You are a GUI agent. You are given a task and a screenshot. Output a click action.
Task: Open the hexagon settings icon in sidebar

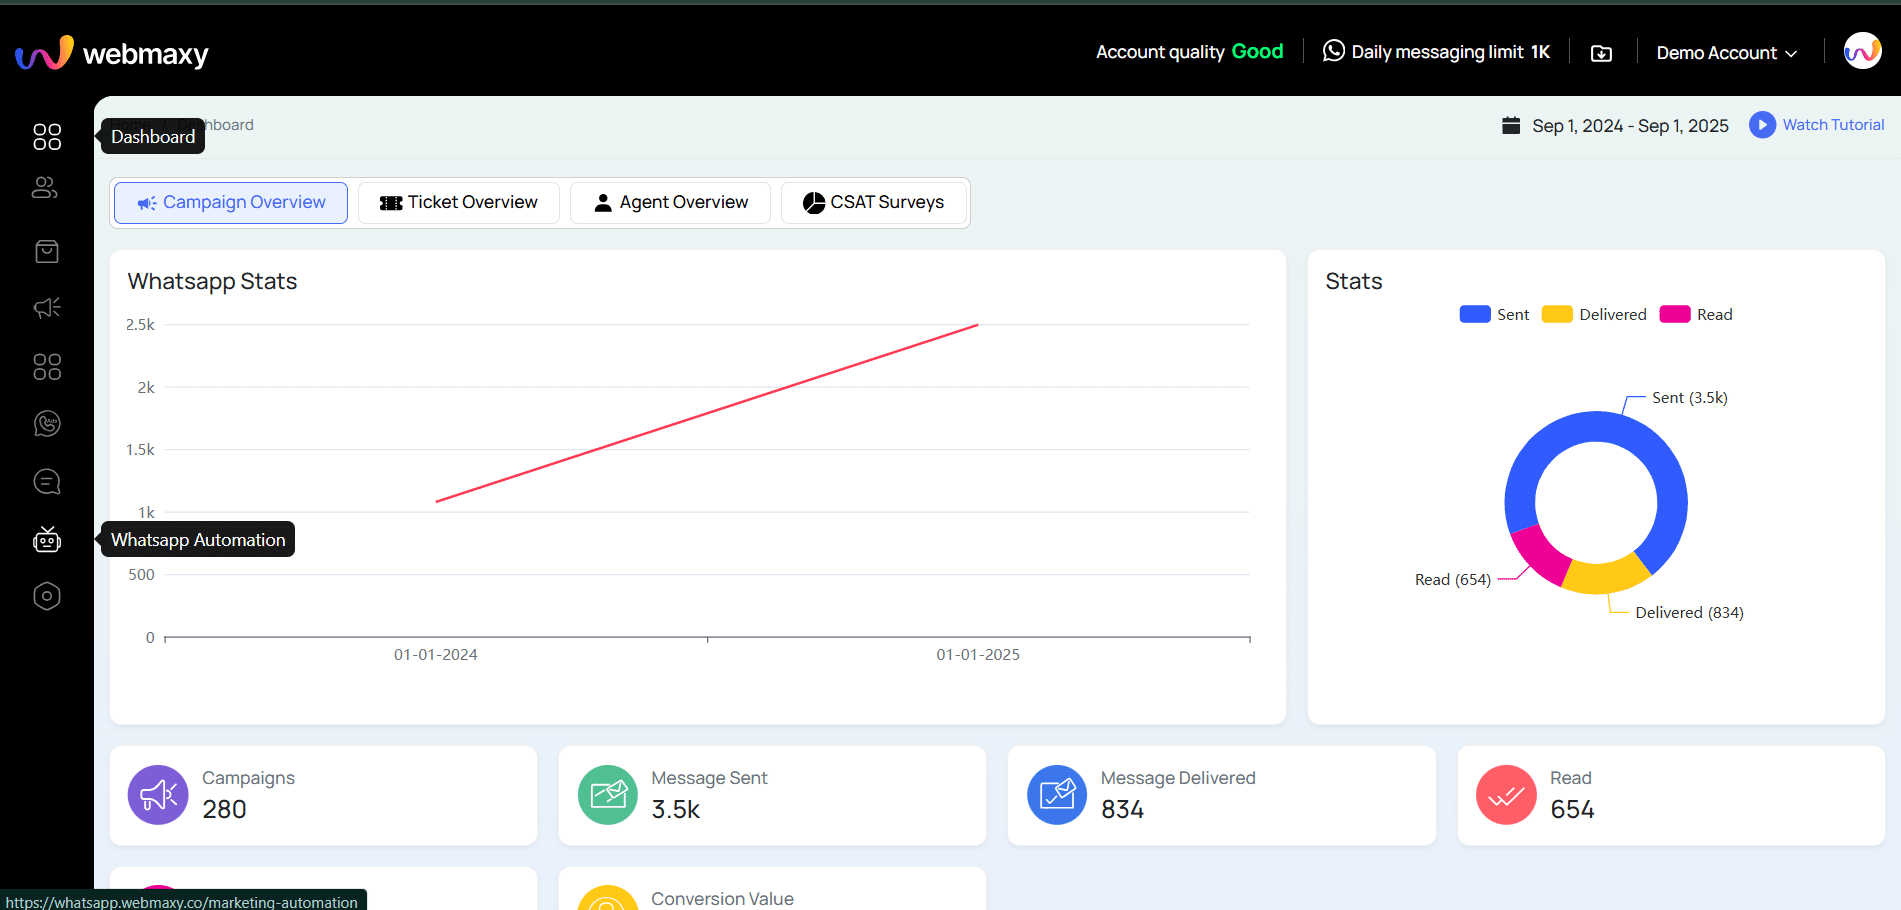click(47, 596)
